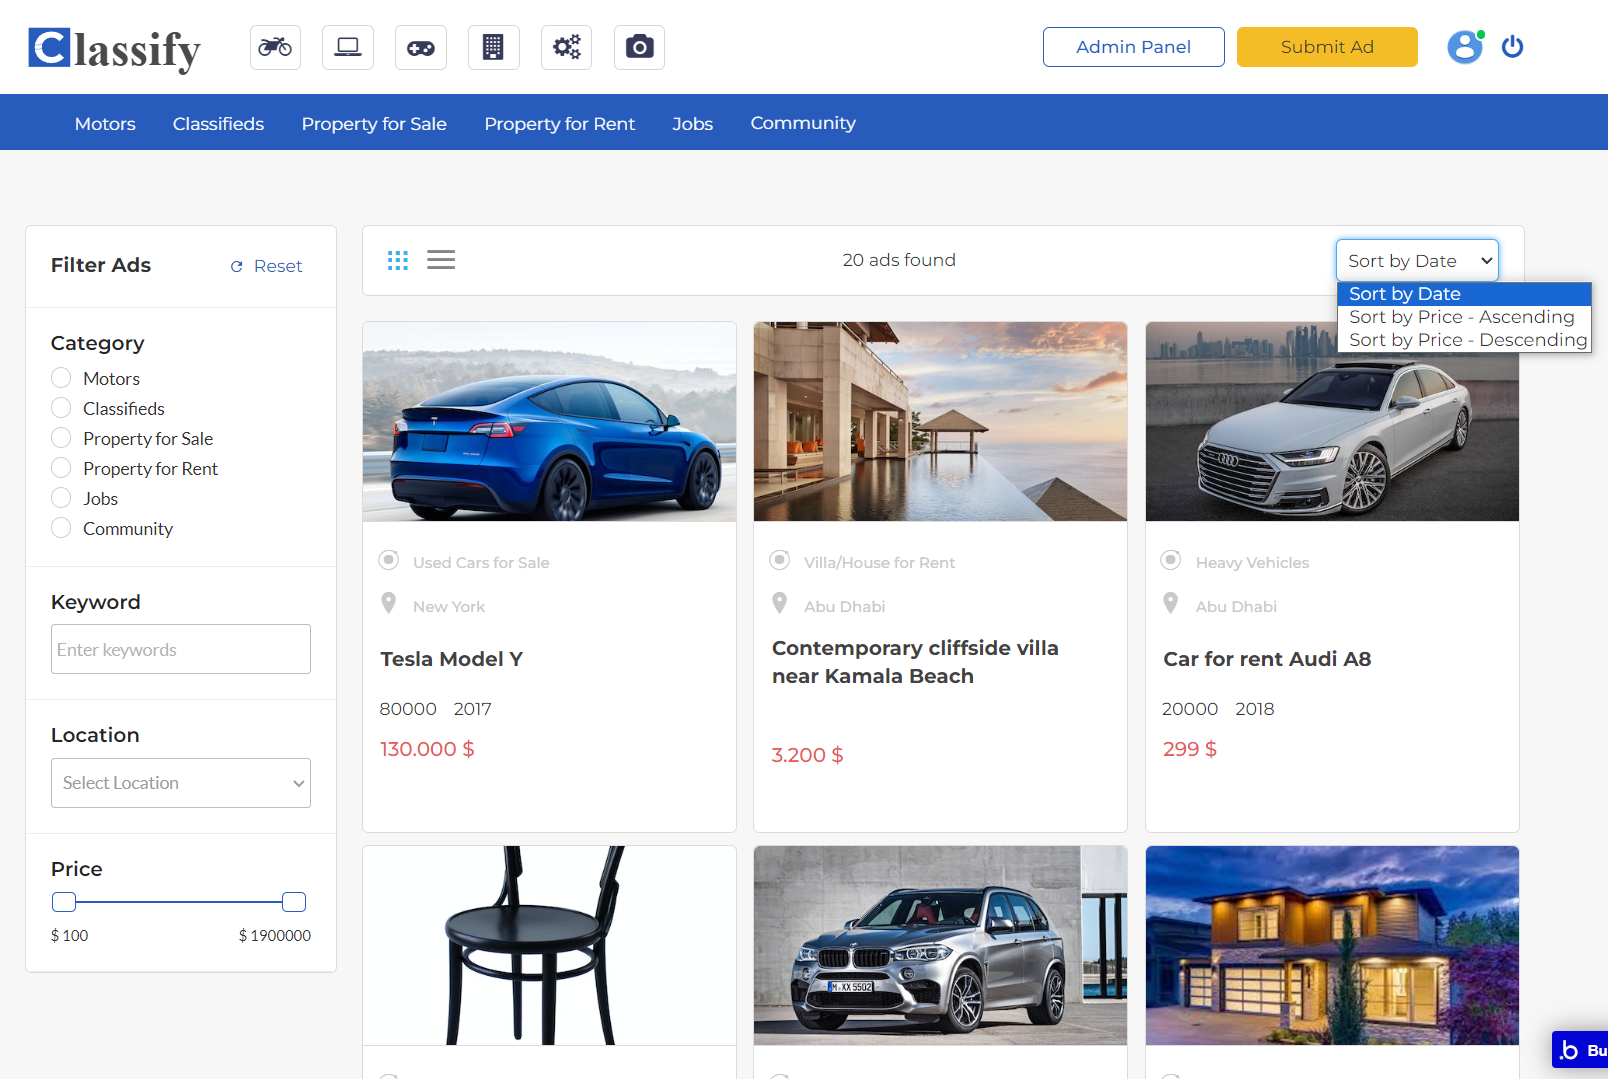The image size is (1608, 1079).
Task: Open the Select Location dropdown
Action: [x=181, y=783]
